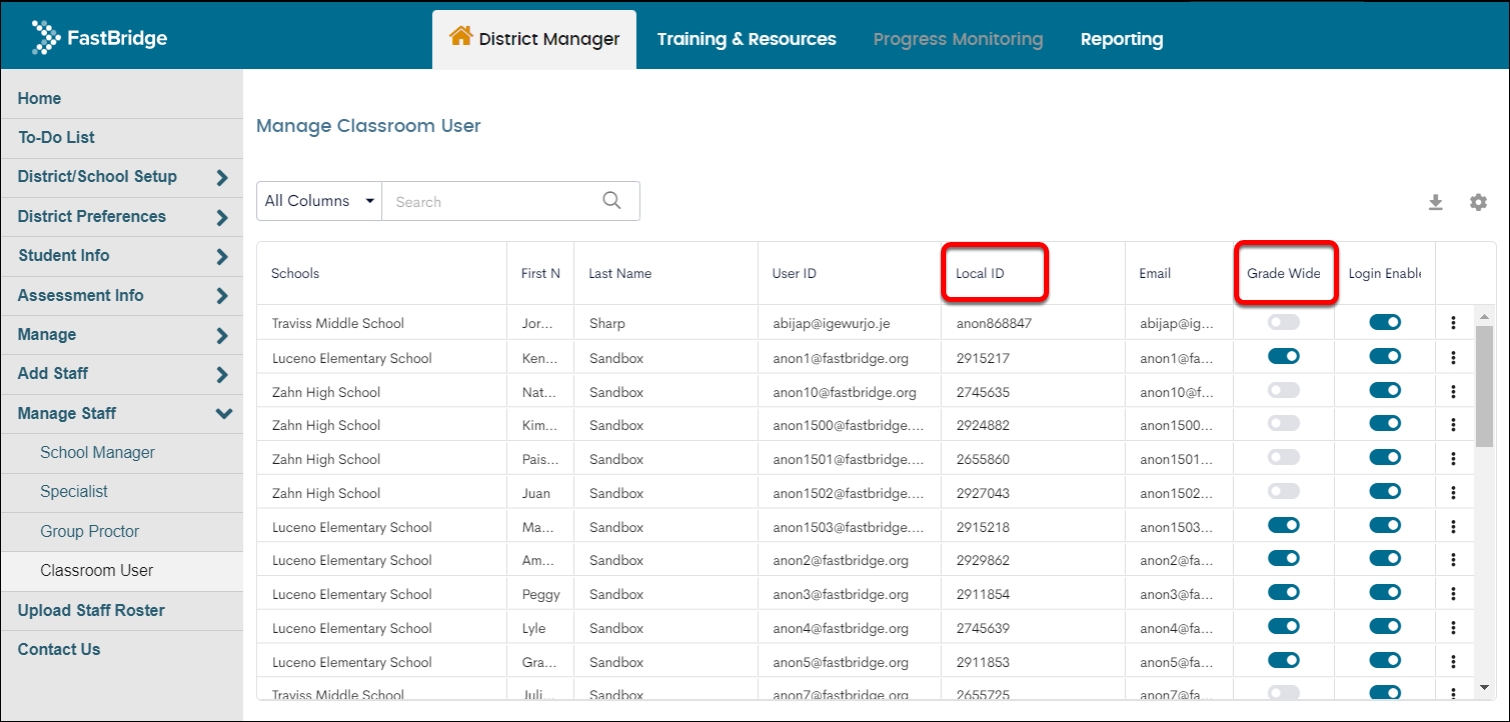Image resolution: width=1510 pixels, height=722 pixels.
Task: Open row menu for anon5@fastbridge.org
Action: point(1453,661)
